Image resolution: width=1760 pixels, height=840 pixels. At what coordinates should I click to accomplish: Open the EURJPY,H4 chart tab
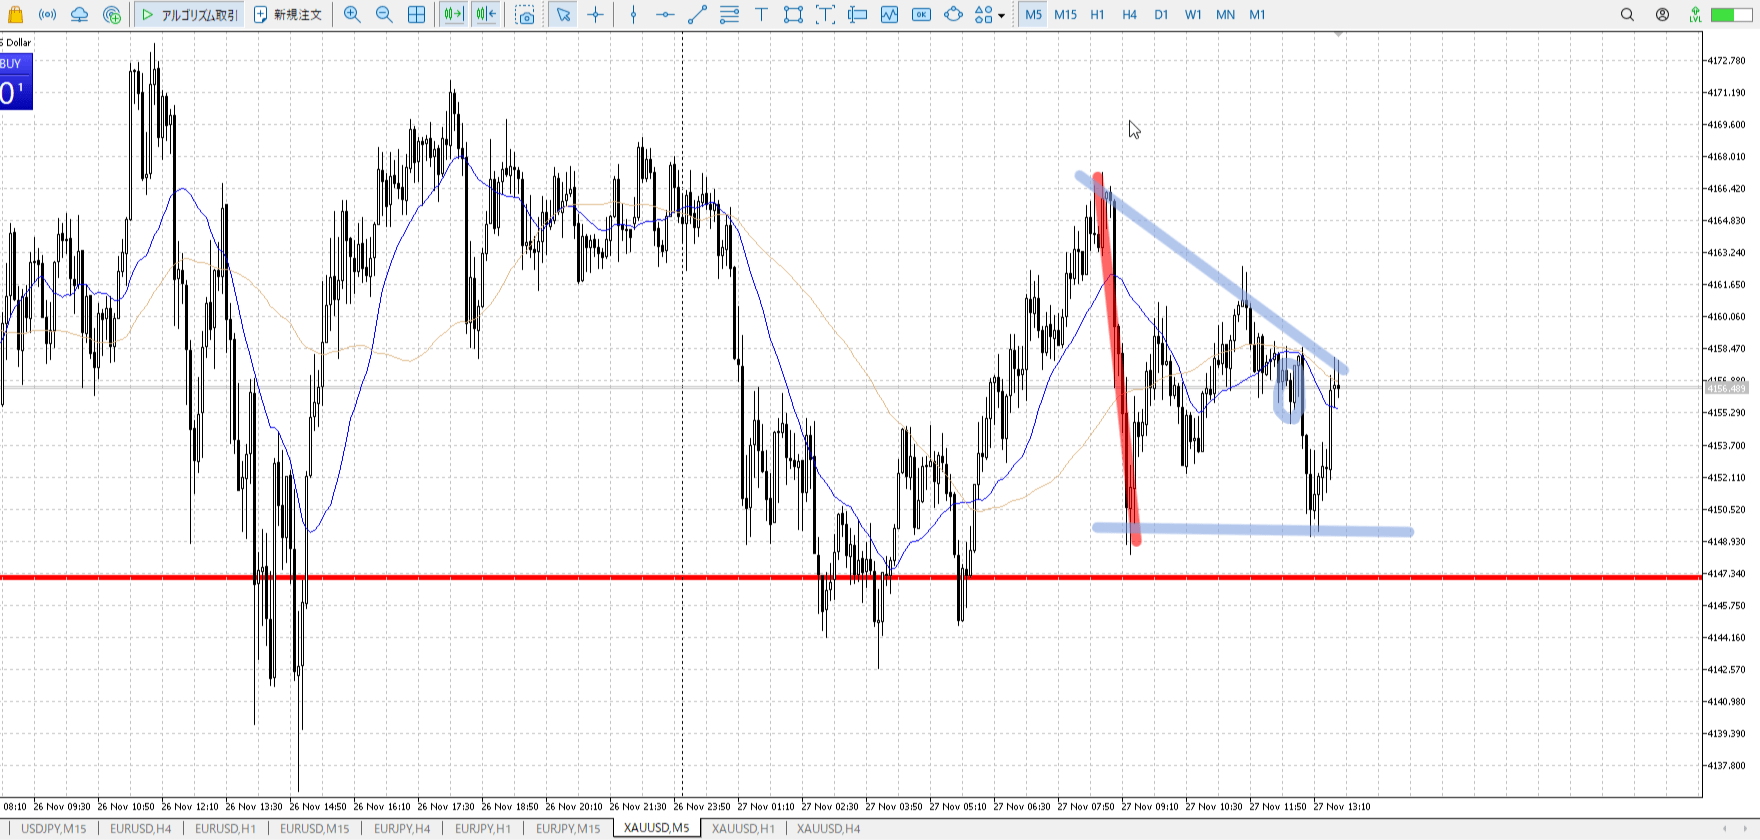coord(402,828)
